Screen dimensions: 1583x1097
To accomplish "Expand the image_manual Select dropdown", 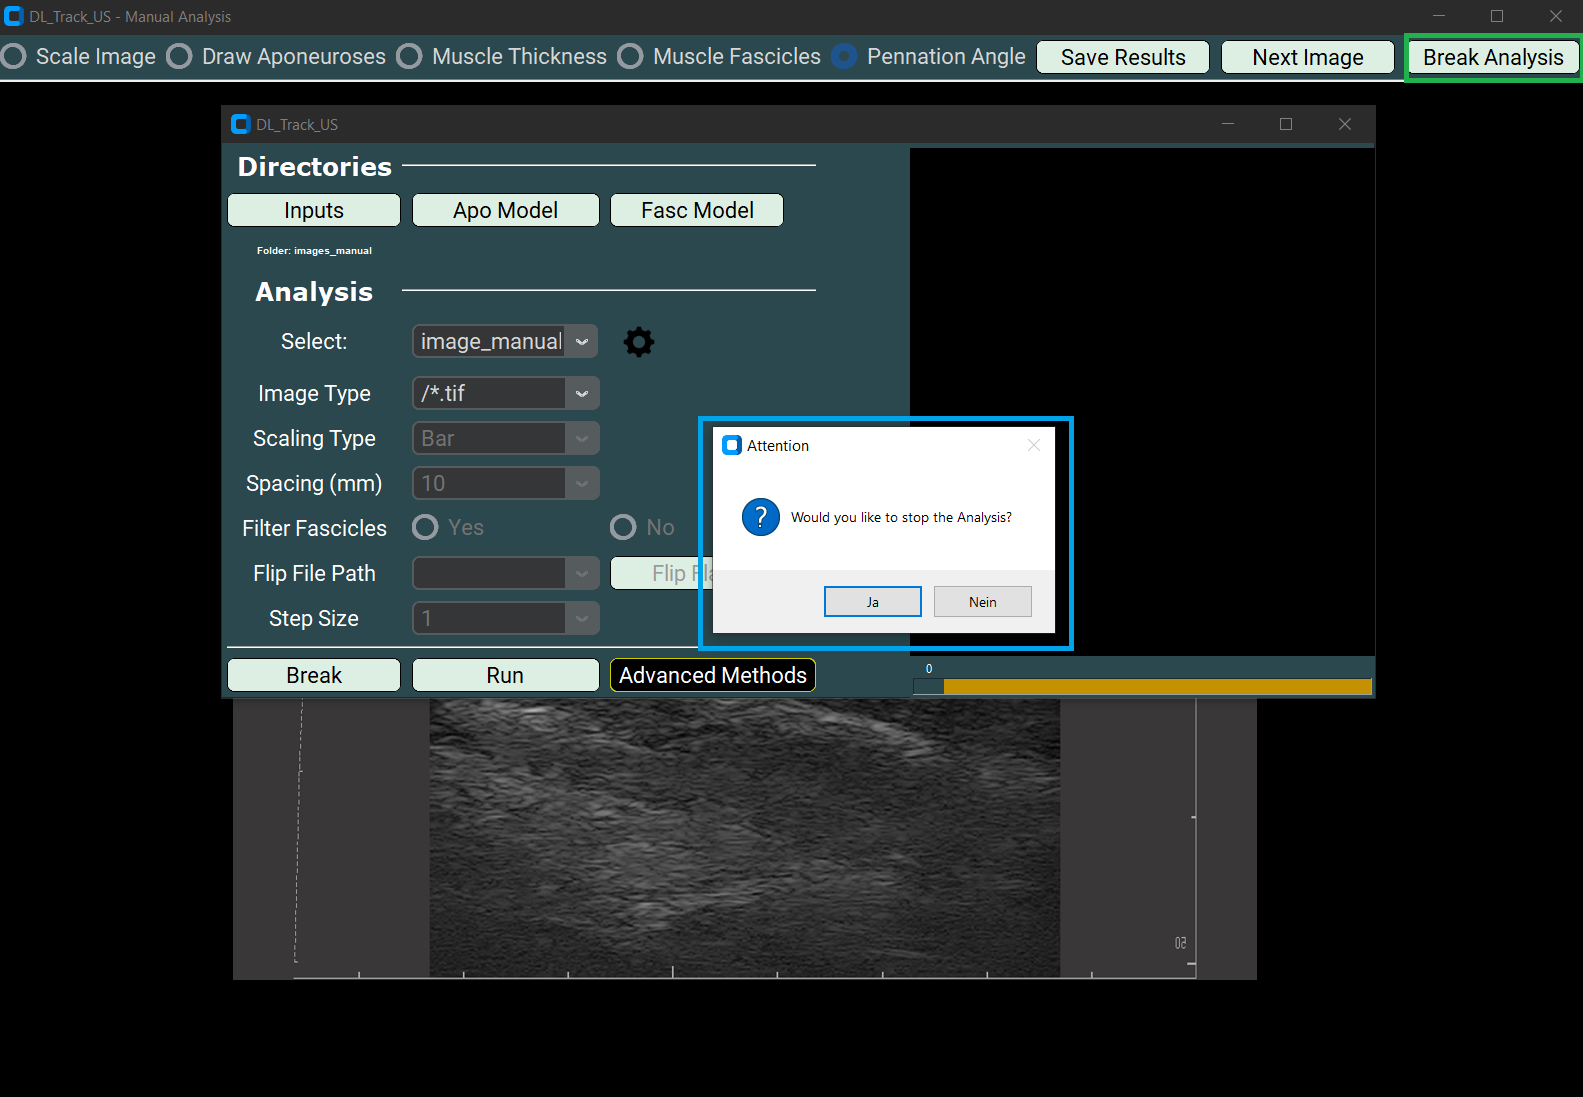I will [x=581, y=342].
